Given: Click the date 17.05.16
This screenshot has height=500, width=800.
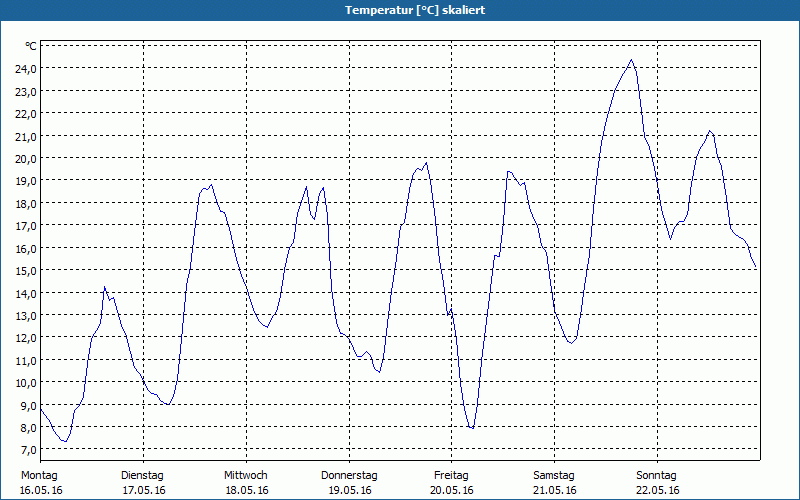Looking at the screenshot, I should point(144,490).
